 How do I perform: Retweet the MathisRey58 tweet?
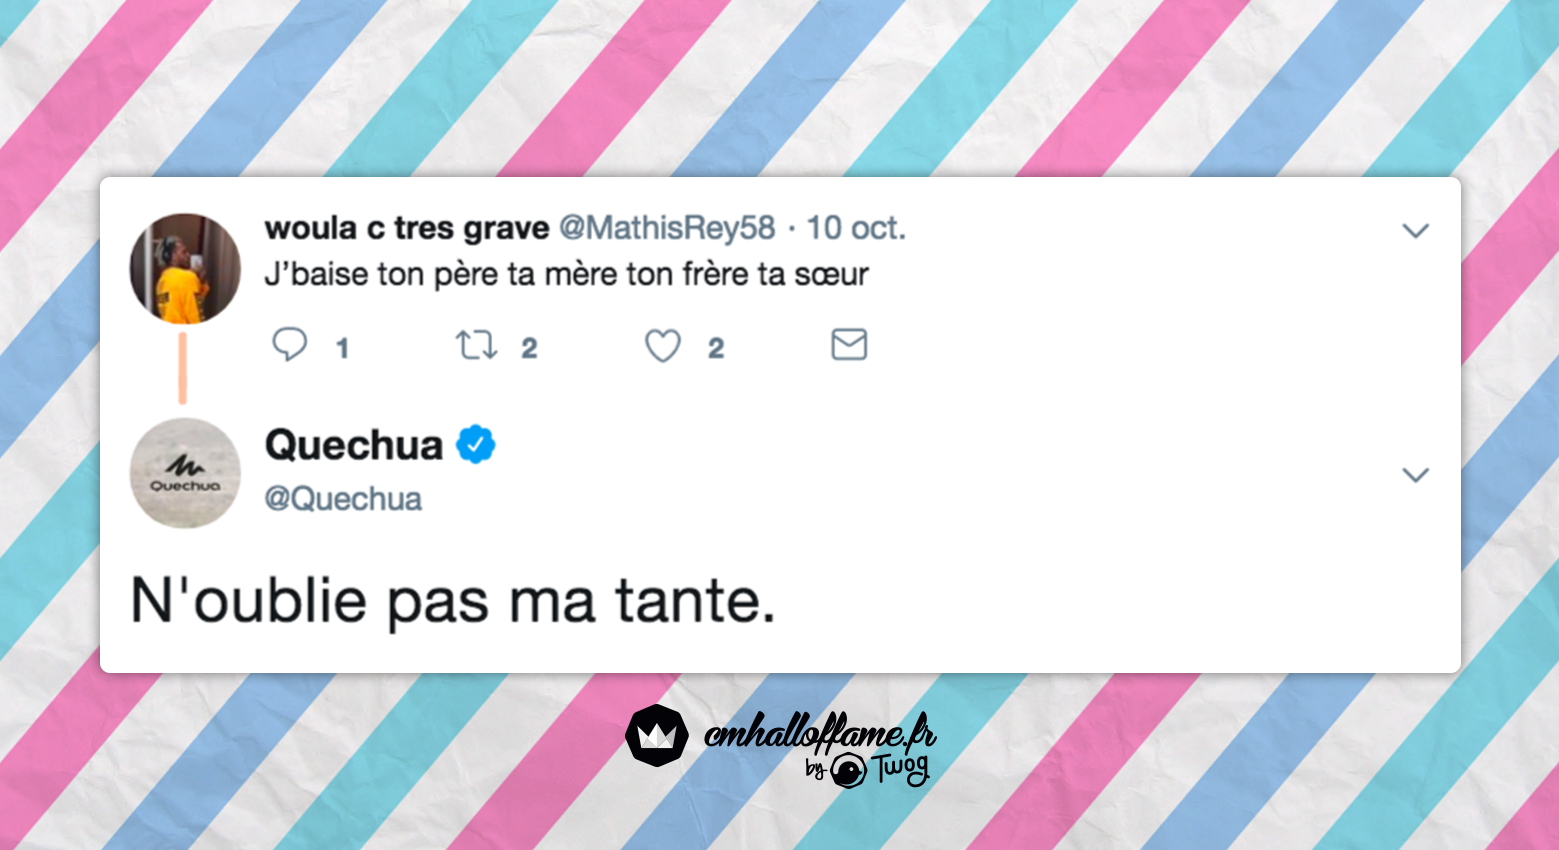476,346
